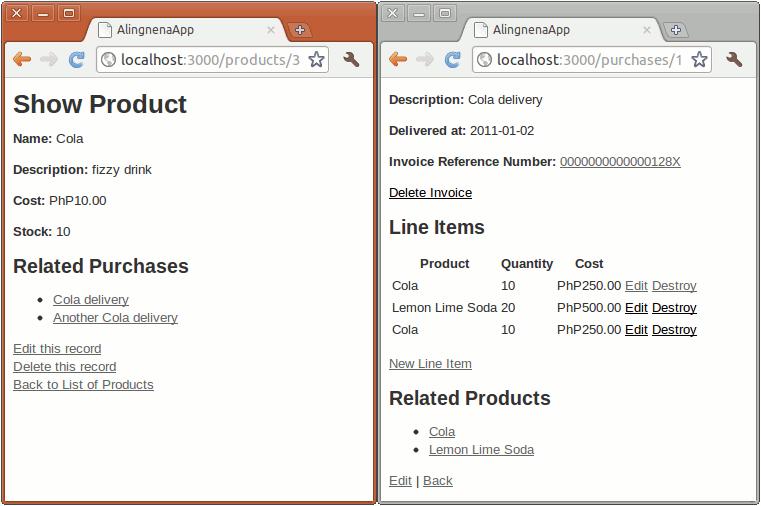This screenshot has height=506, width=761.
Task: Click the back arrow in the left browser
Action: [x=22, y=60]
